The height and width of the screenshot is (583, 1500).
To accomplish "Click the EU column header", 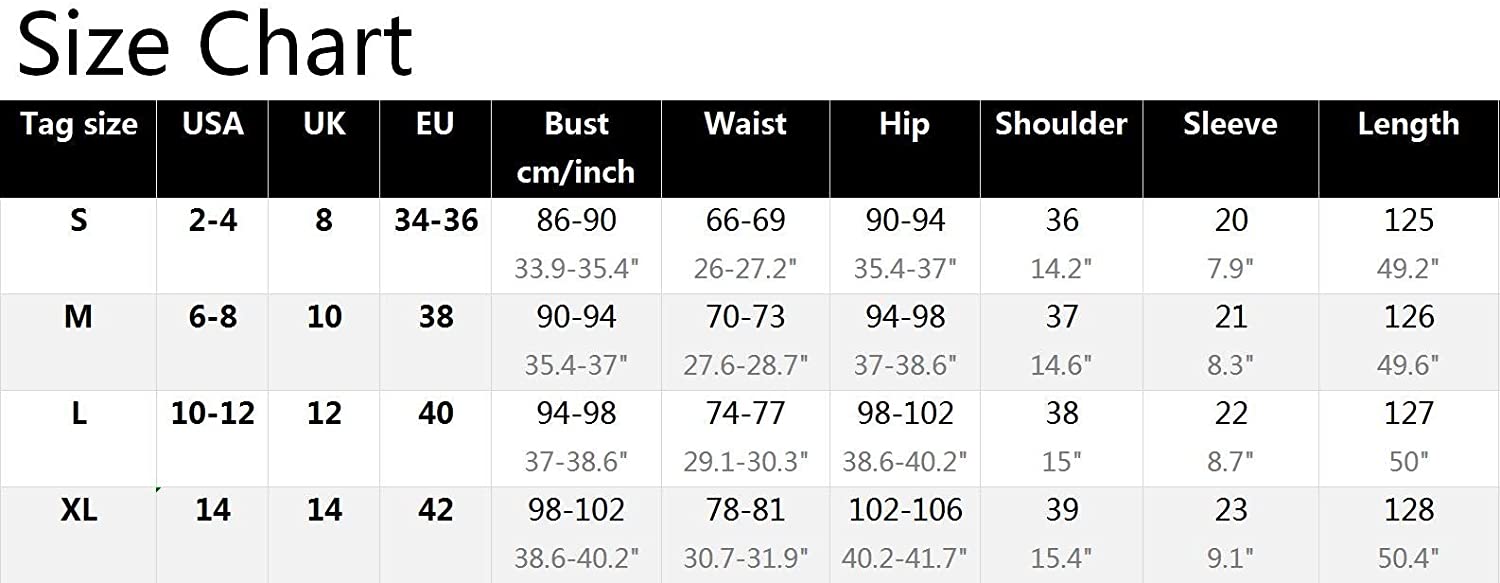I will pos(435,124).
